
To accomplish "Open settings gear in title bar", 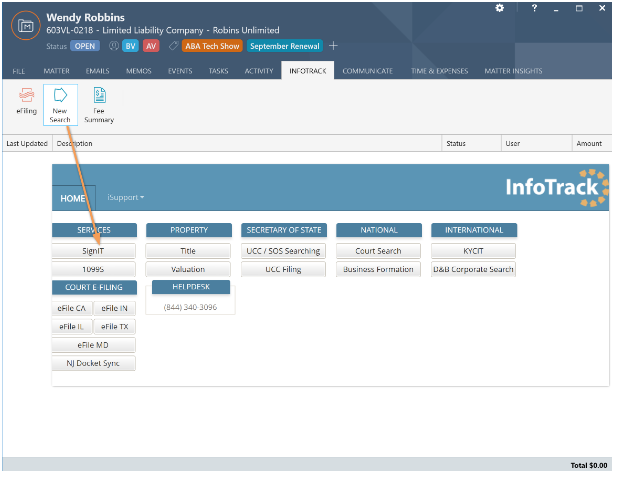I will (x=499, y=8).
